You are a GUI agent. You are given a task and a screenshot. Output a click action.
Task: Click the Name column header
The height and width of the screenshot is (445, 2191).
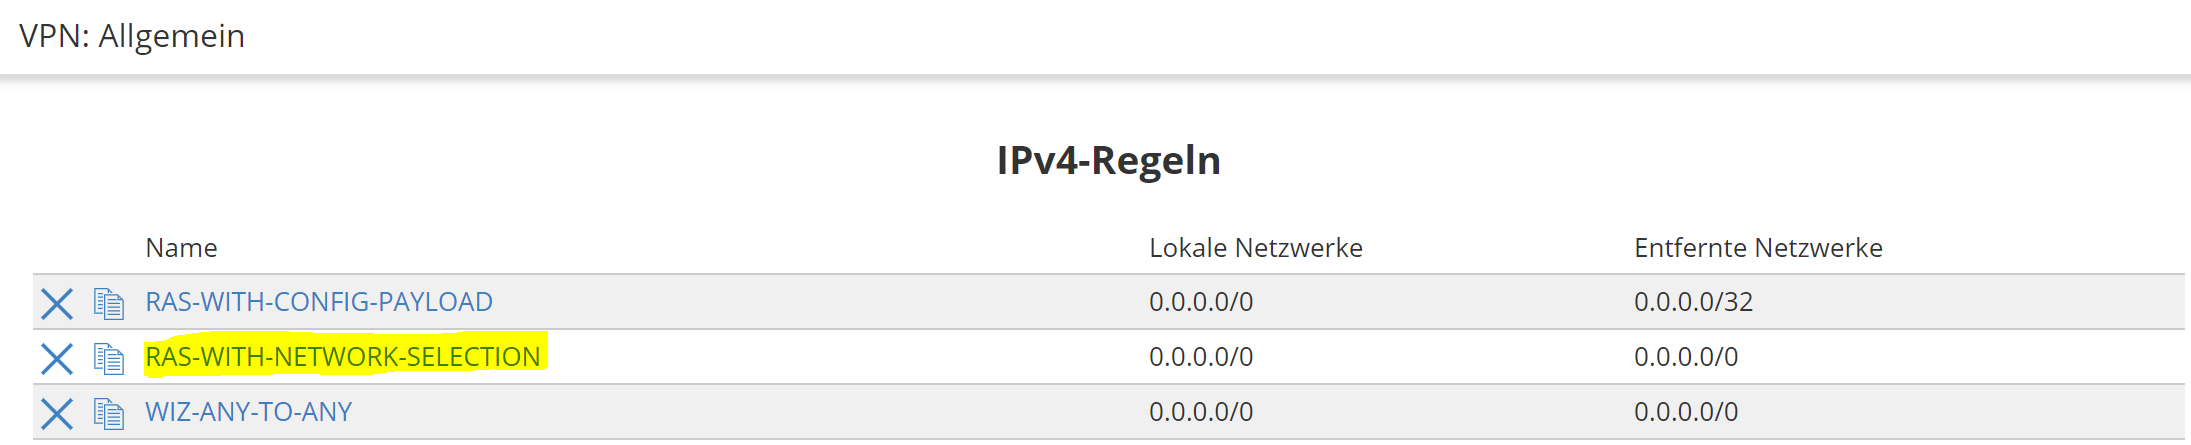click(181, 248)
